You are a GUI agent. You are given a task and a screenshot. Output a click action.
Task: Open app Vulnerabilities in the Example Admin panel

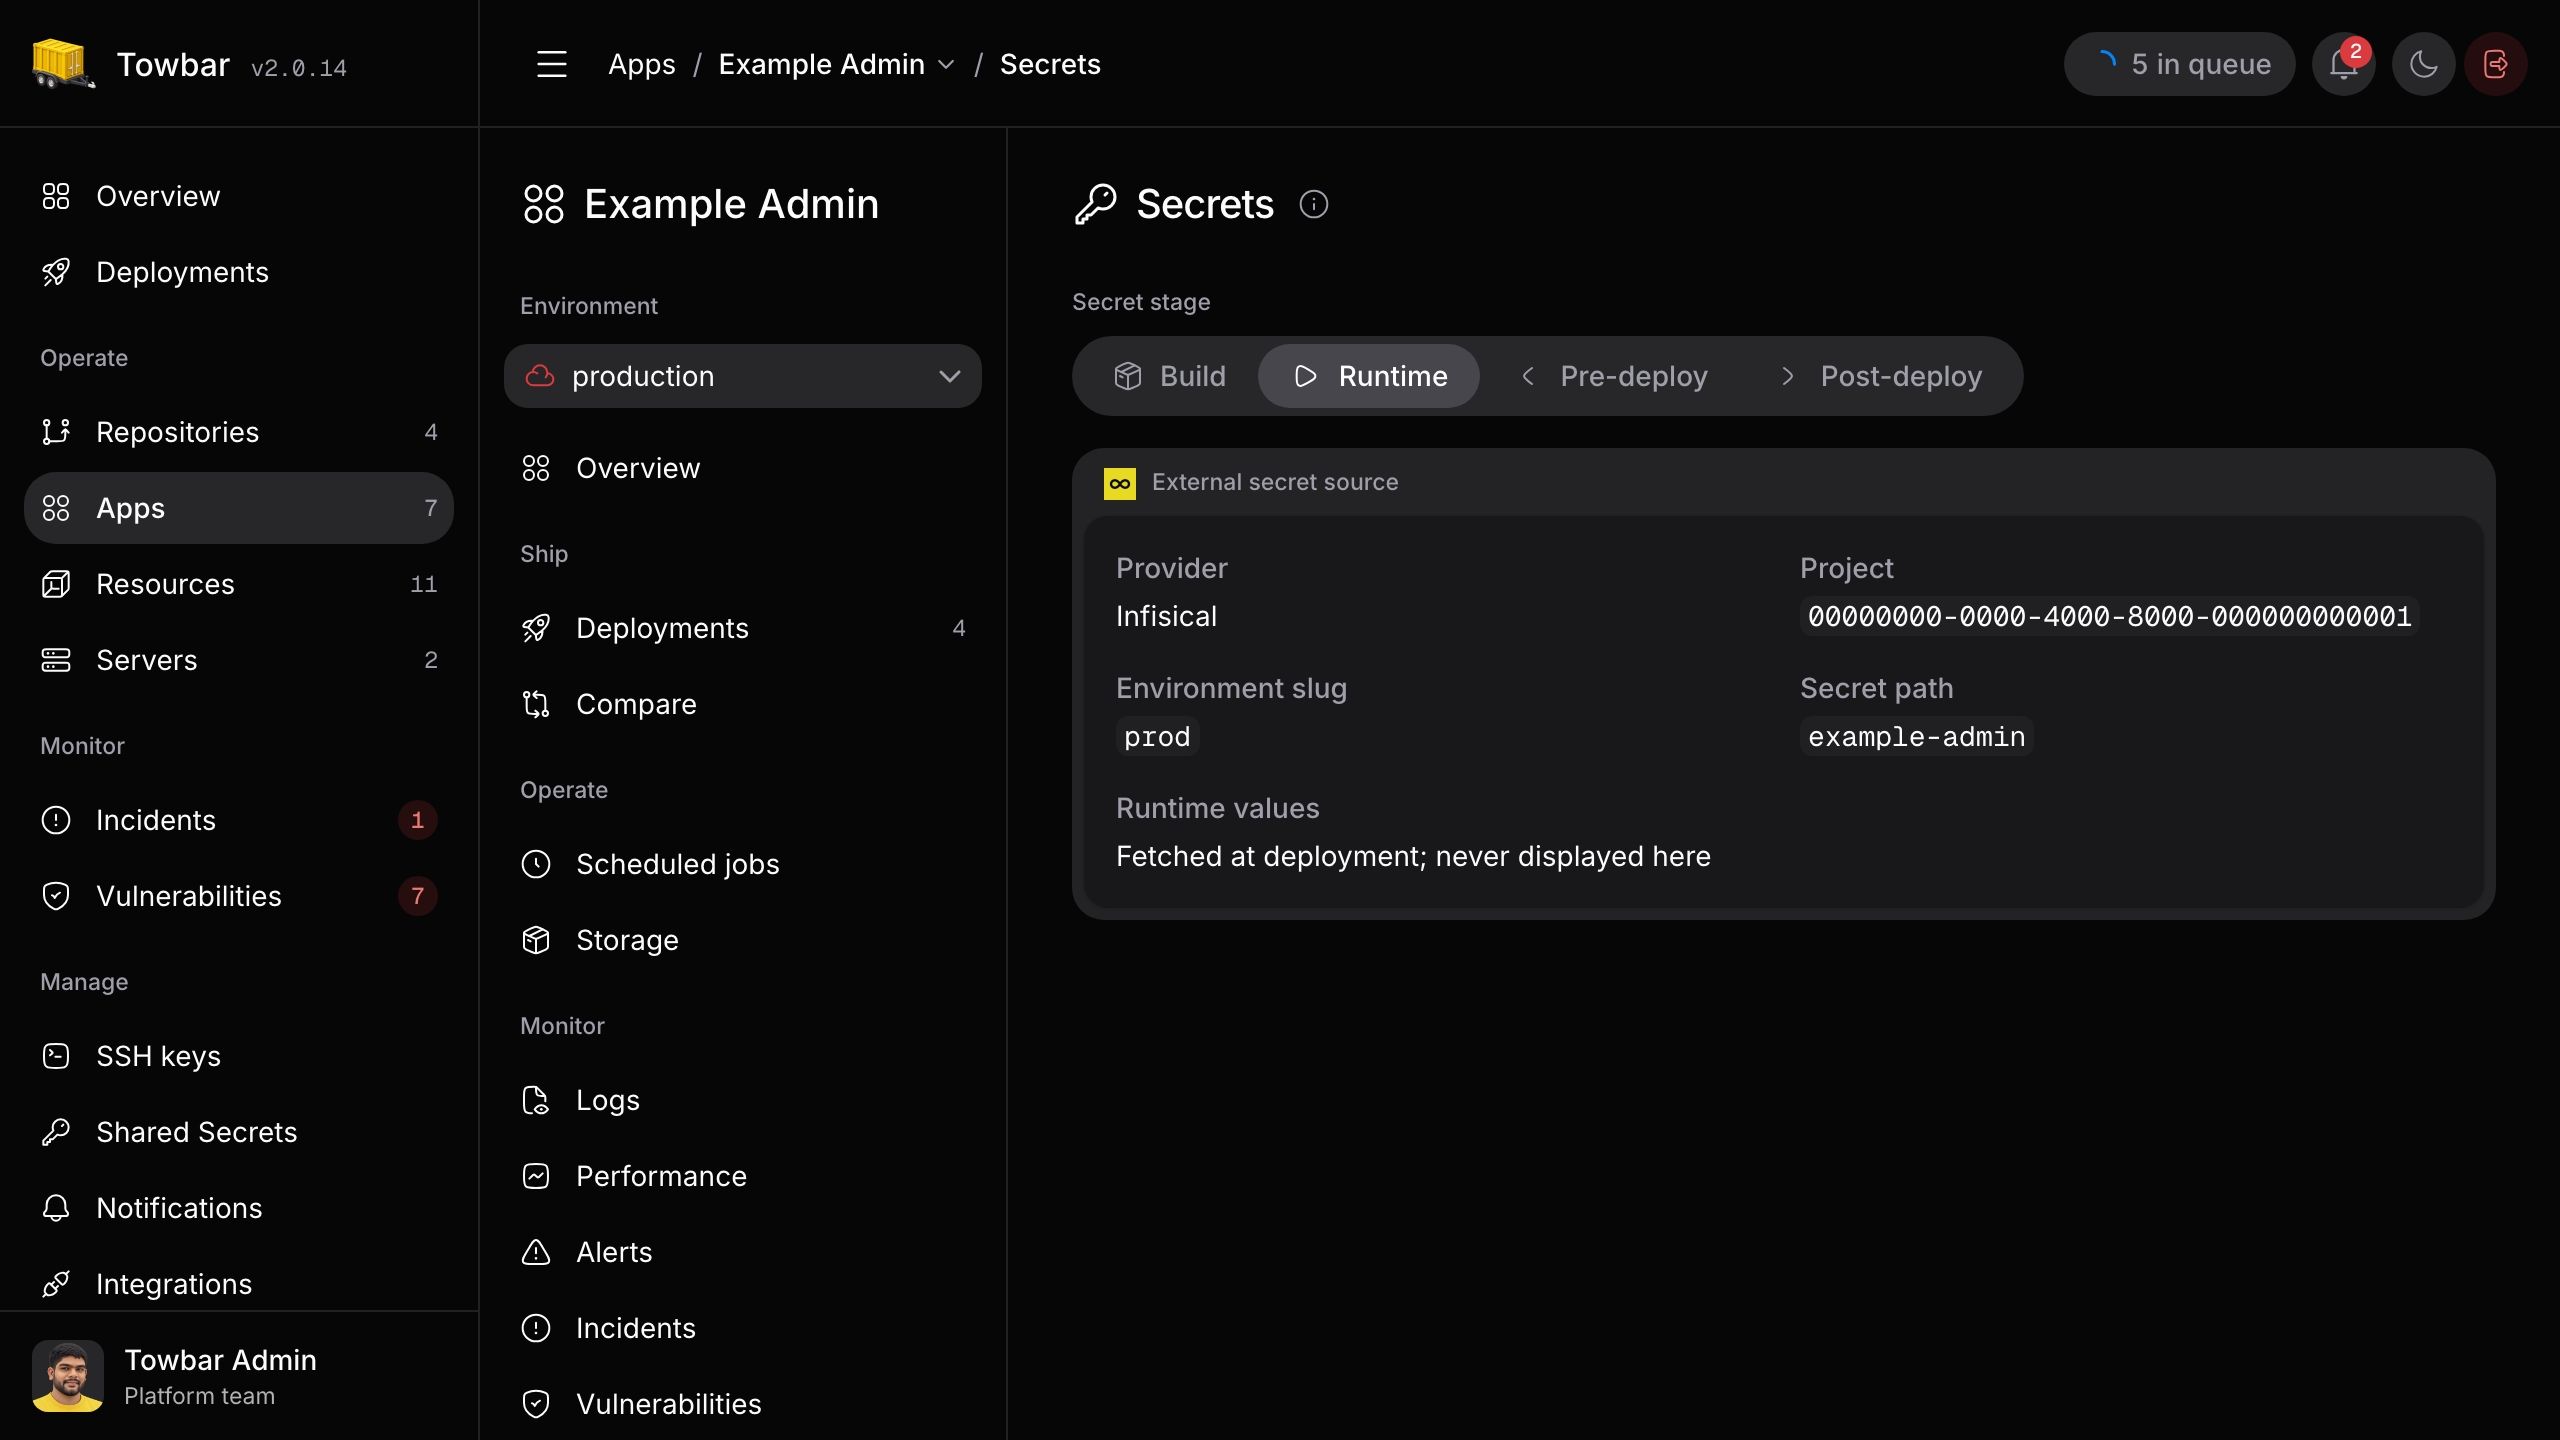point(742,1404)
